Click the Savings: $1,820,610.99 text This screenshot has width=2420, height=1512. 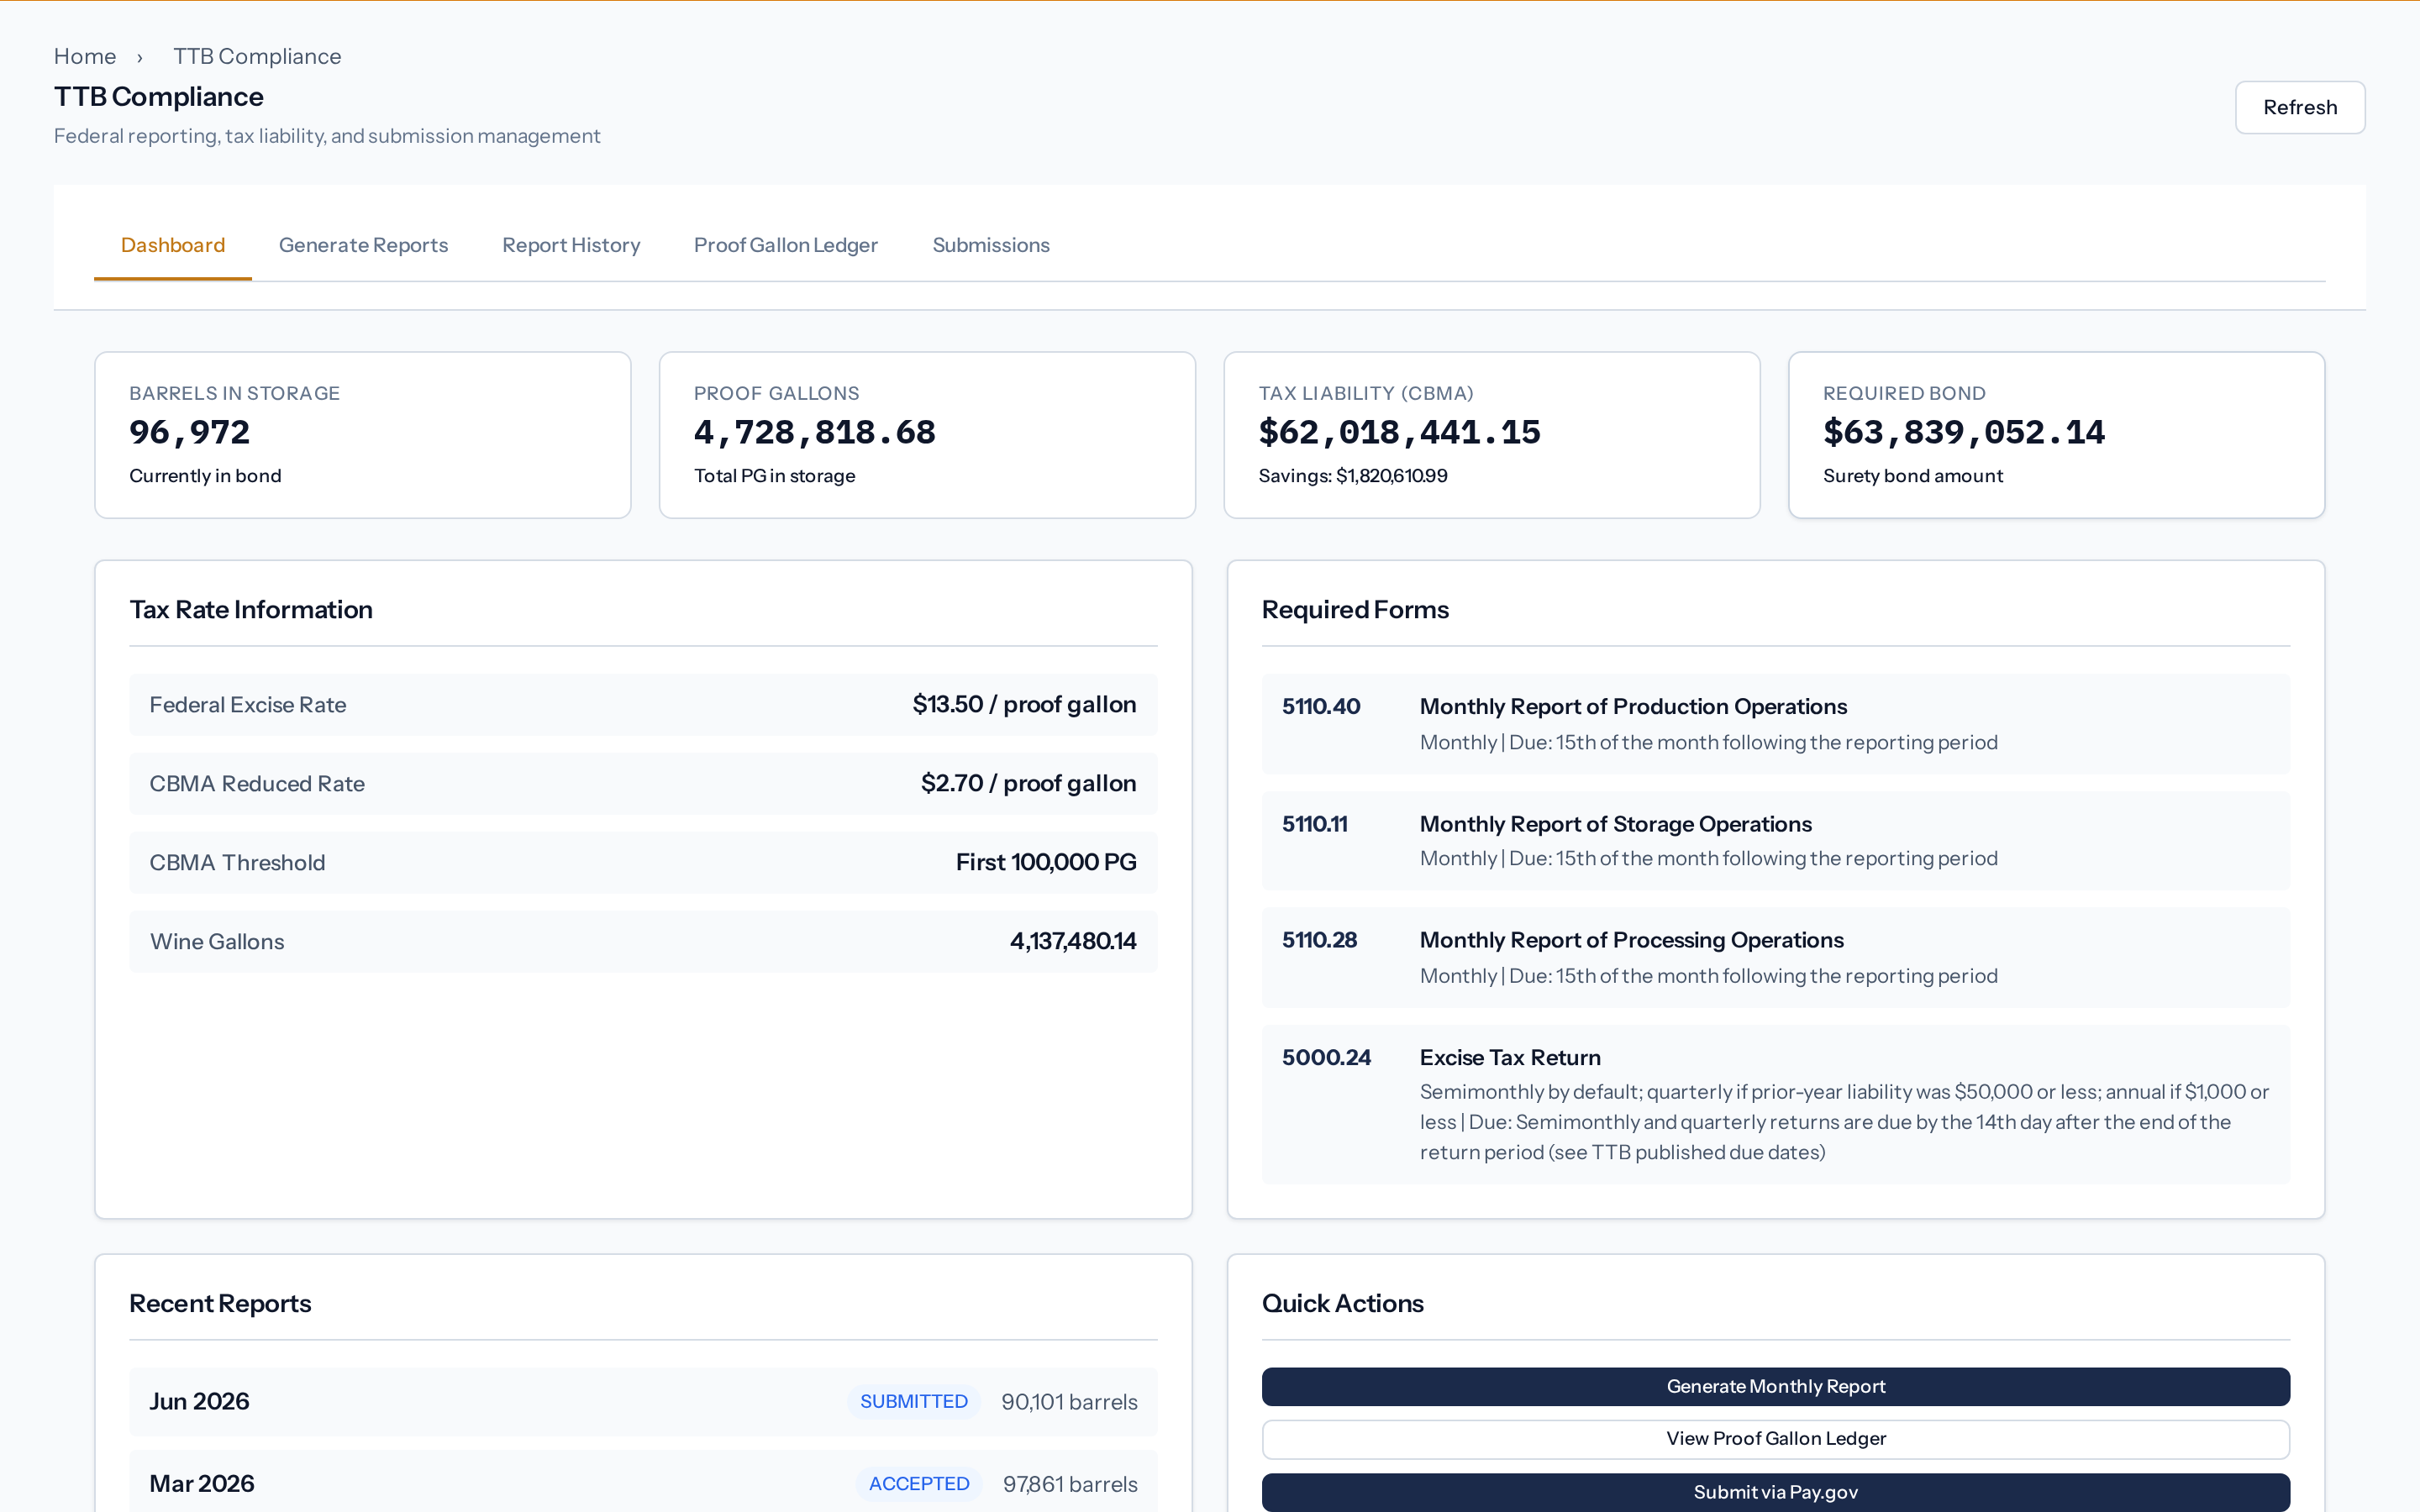tap(1353, 476)
